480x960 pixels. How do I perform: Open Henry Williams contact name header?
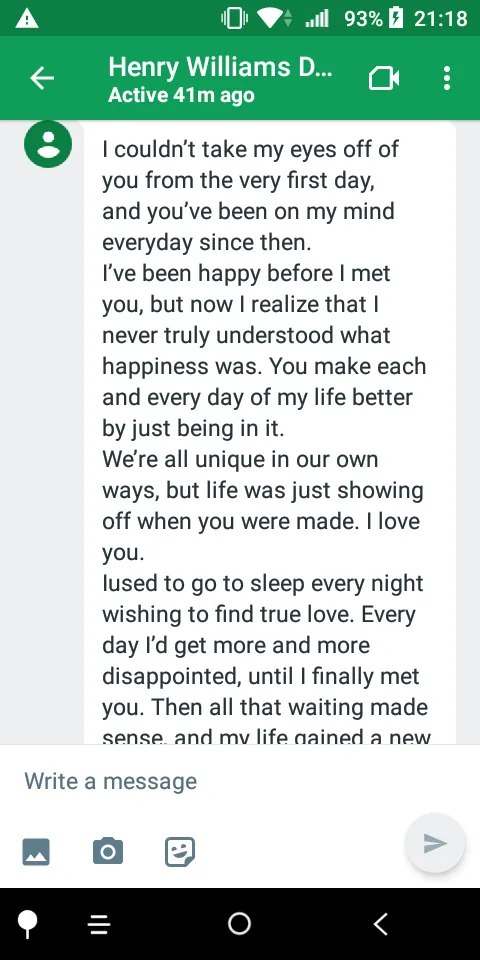click(220, 67)
